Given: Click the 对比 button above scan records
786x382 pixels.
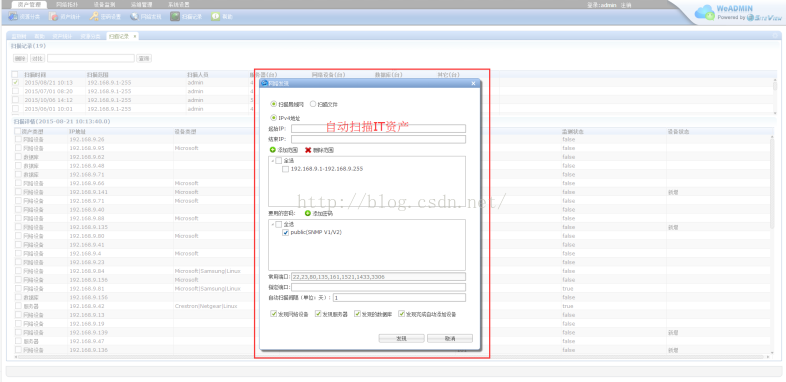Looking at the screenshot, I should pyautogui.click(x=37, y=59).
